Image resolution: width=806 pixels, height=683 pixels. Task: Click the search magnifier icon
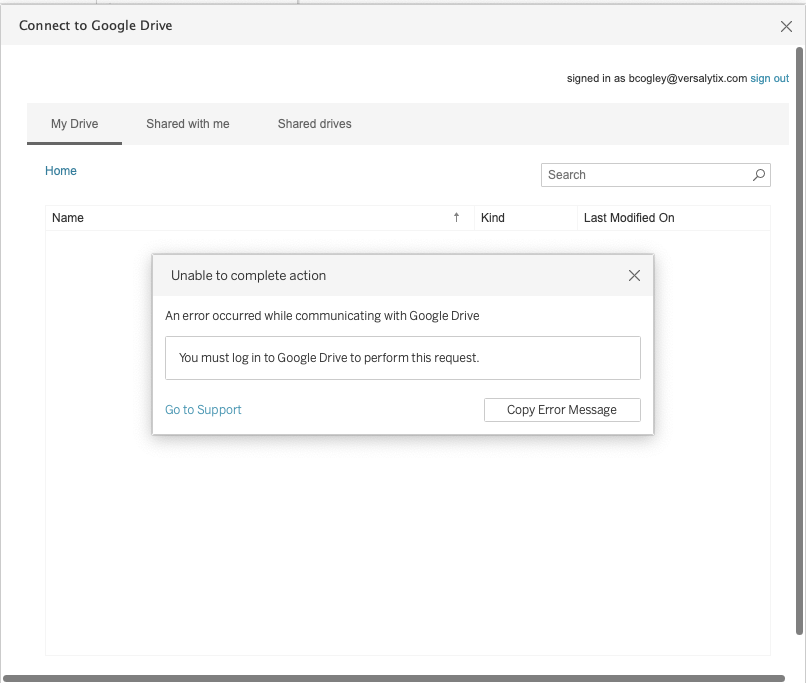759,175
